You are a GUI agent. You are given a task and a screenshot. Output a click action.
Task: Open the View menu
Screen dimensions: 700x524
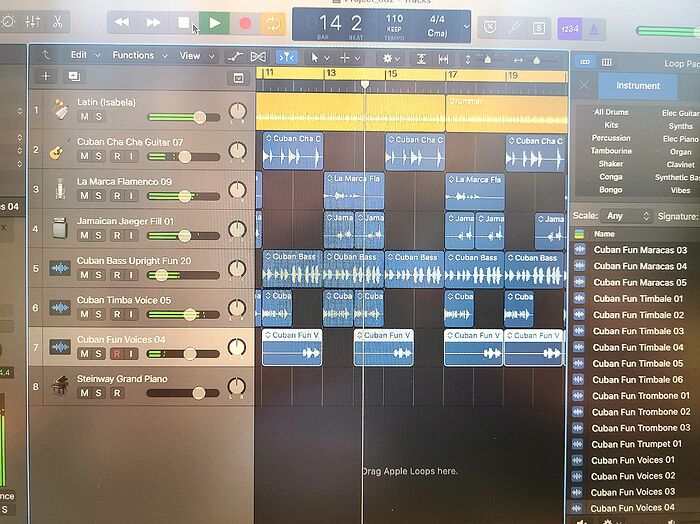click(x=197, y=56)
